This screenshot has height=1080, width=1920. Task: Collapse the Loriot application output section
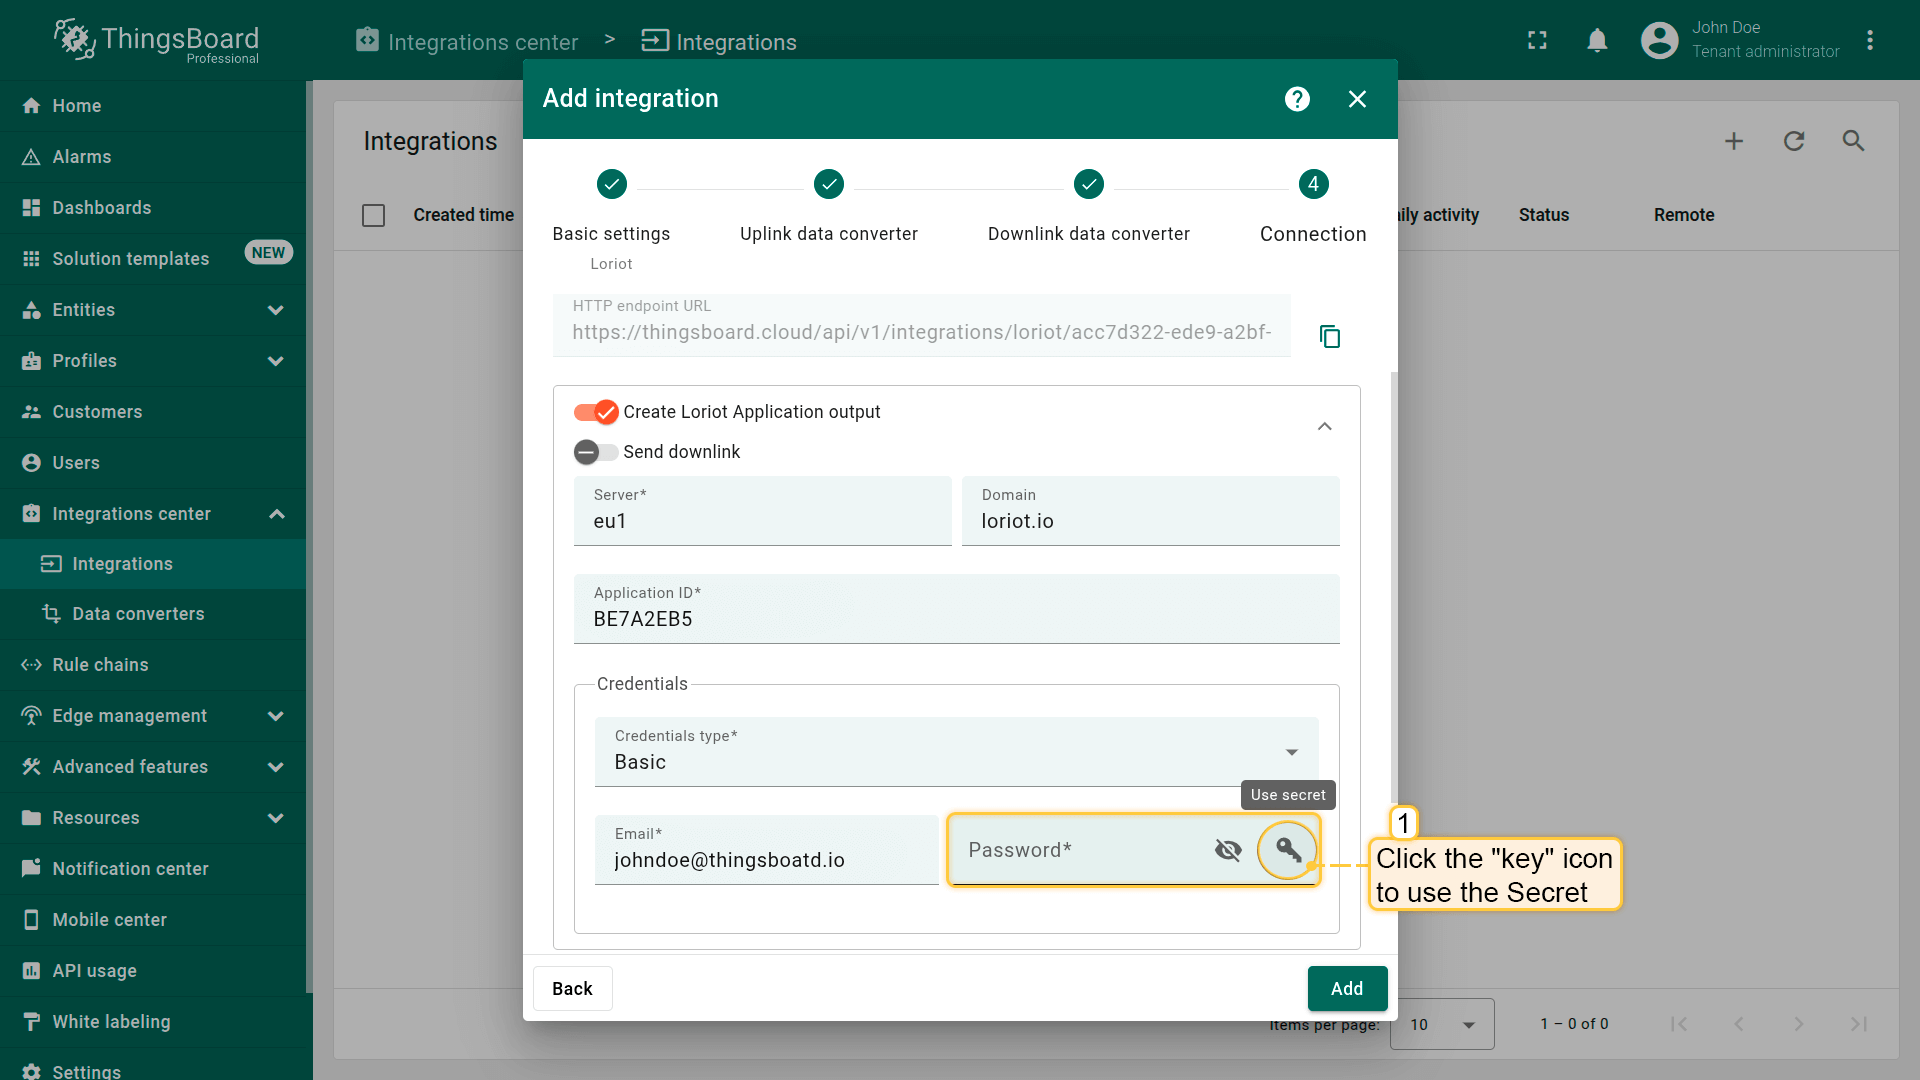tap(1324, 427)
